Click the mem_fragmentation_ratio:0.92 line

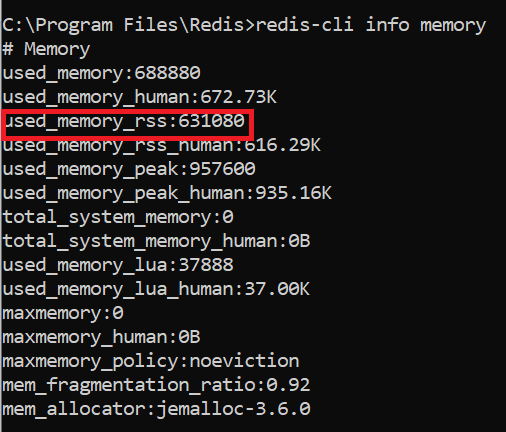156,385
